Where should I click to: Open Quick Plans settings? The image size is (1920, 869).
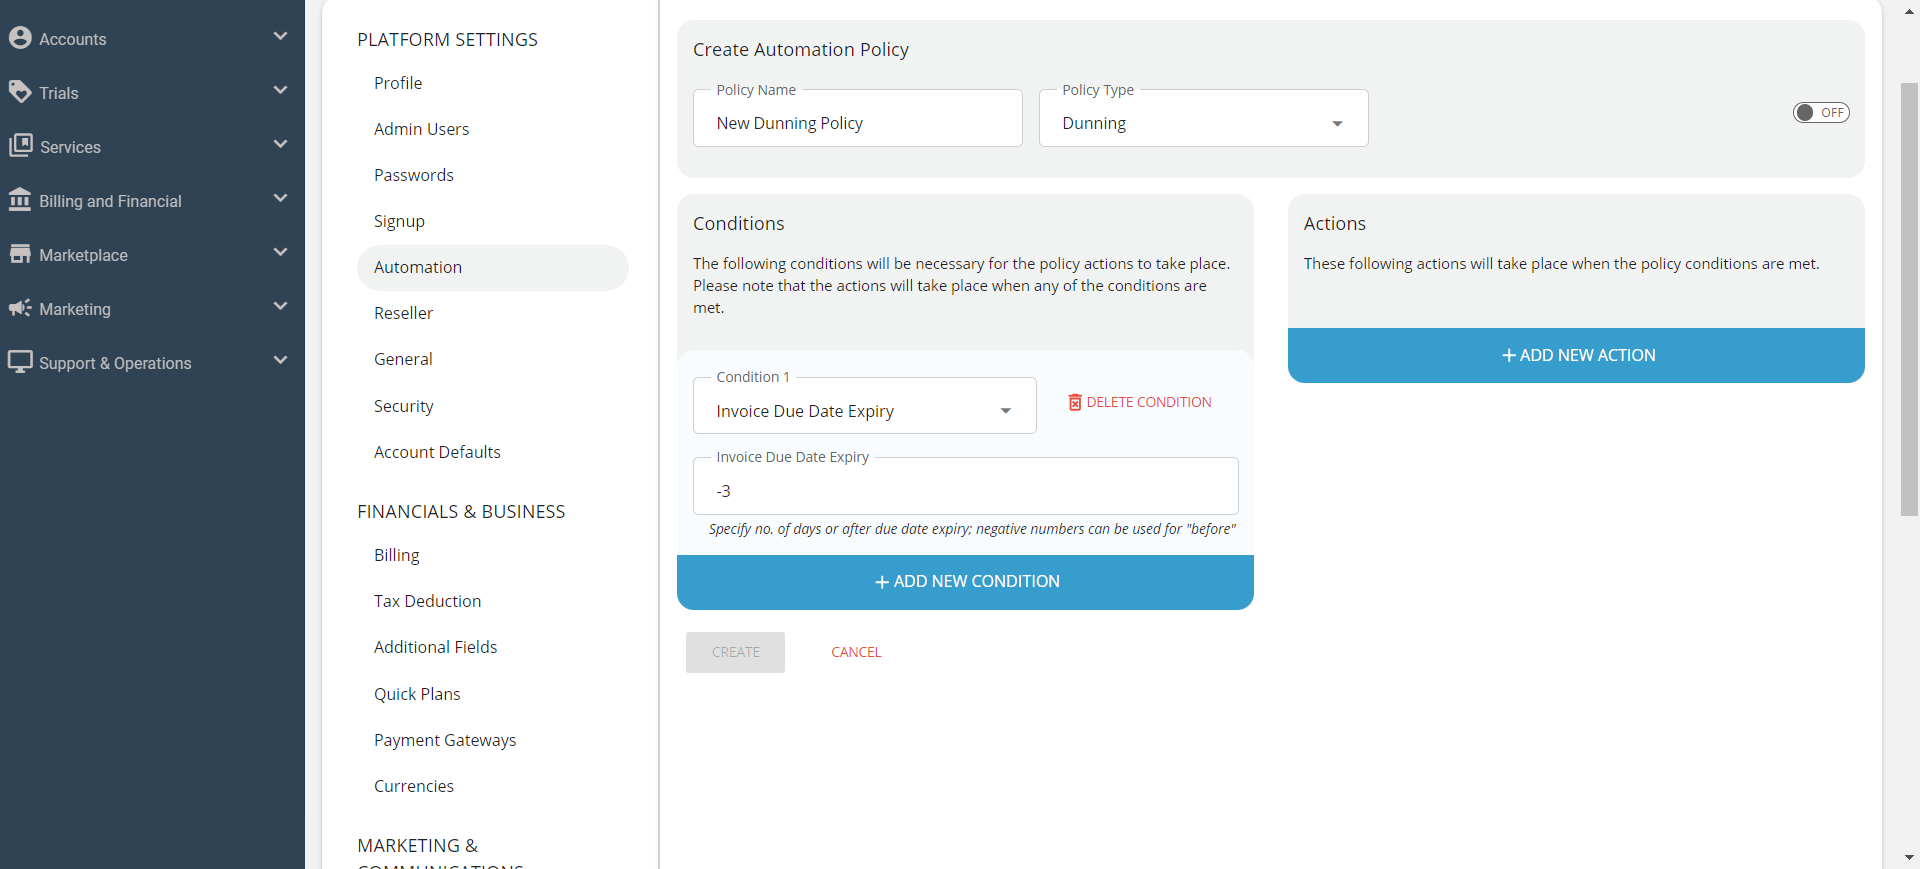pos(417,694)
